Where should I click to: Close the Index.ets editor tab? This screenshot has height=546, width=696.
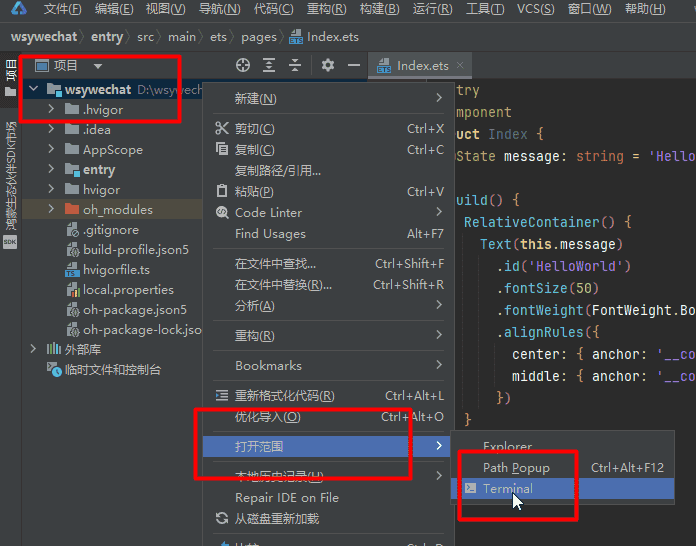pyautogui.click(x=460, y=65)
